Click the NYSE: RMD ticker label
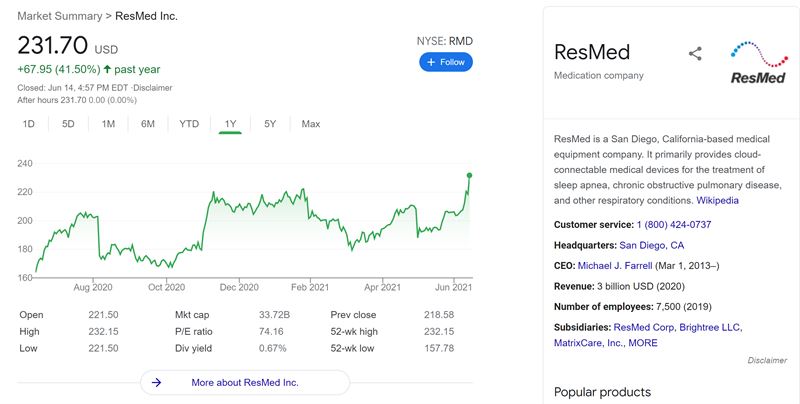The height and width of the screenshot is (404, 800). [444, 41]
